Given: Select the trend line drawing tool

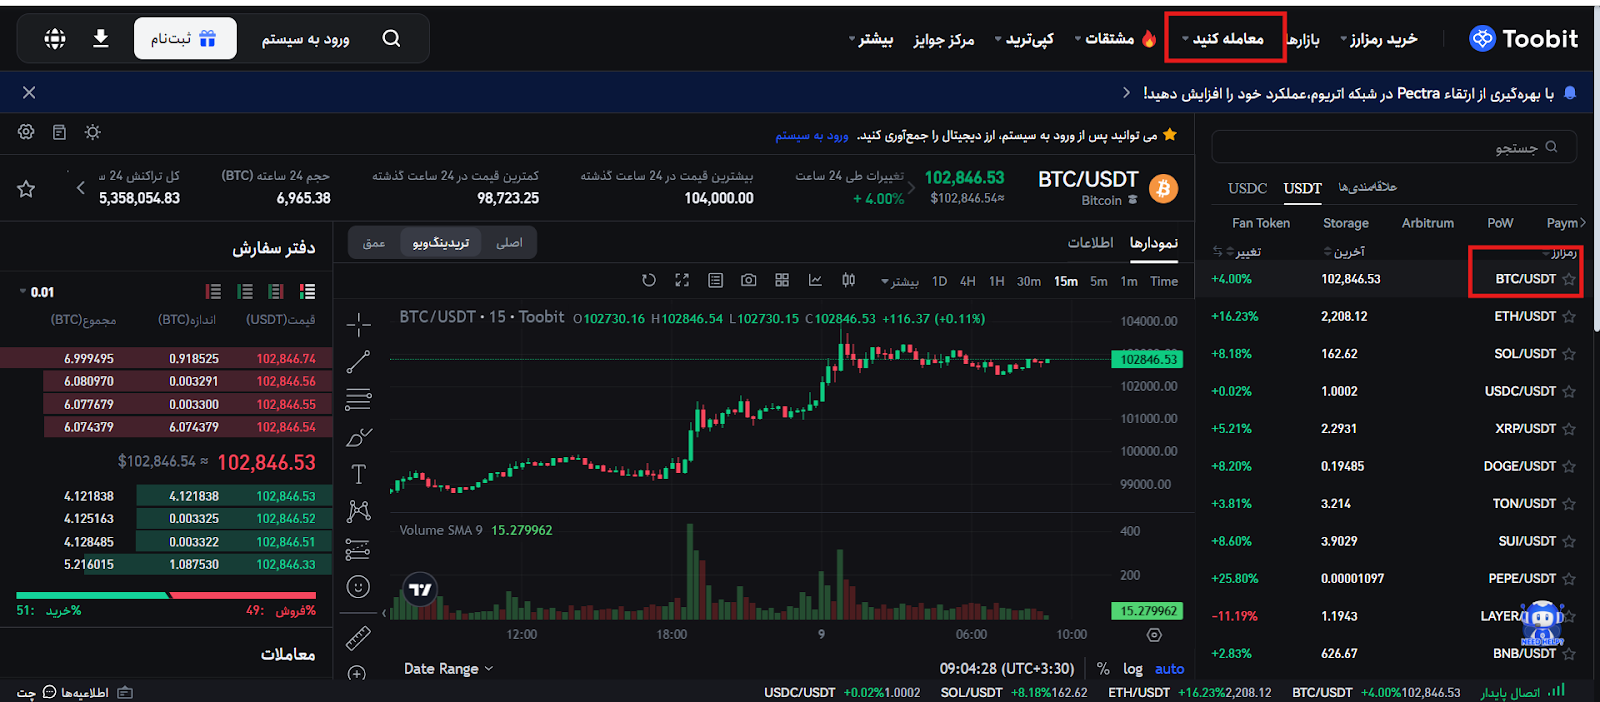Looking at the screenshot, I should (x=358, y=362).
